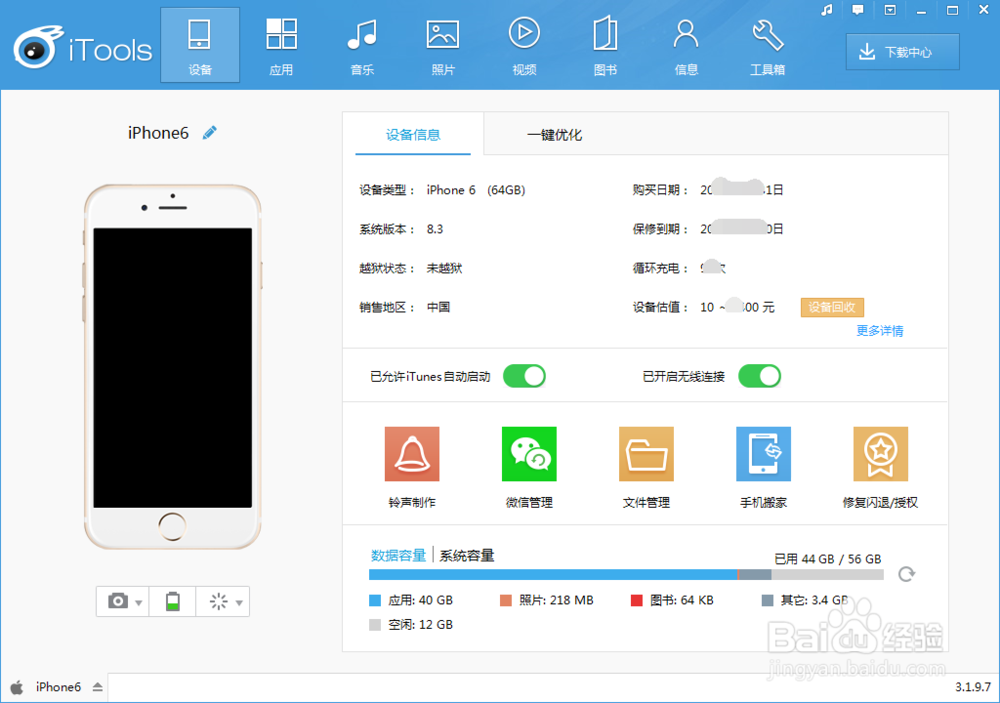Click the version 3.1.9.7 text
Viewport: 1000px width, 703px height.
(x=973, y=687)
